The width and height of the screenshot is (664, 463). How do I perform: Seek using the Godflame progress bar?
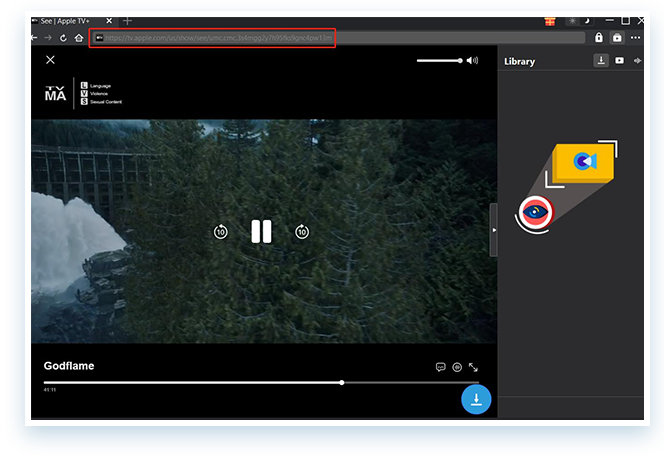coord(261,383)
